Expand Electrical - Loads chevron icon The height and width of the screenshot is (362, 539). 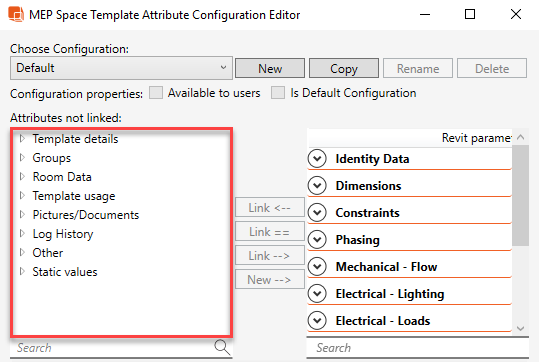pos(317,321)
